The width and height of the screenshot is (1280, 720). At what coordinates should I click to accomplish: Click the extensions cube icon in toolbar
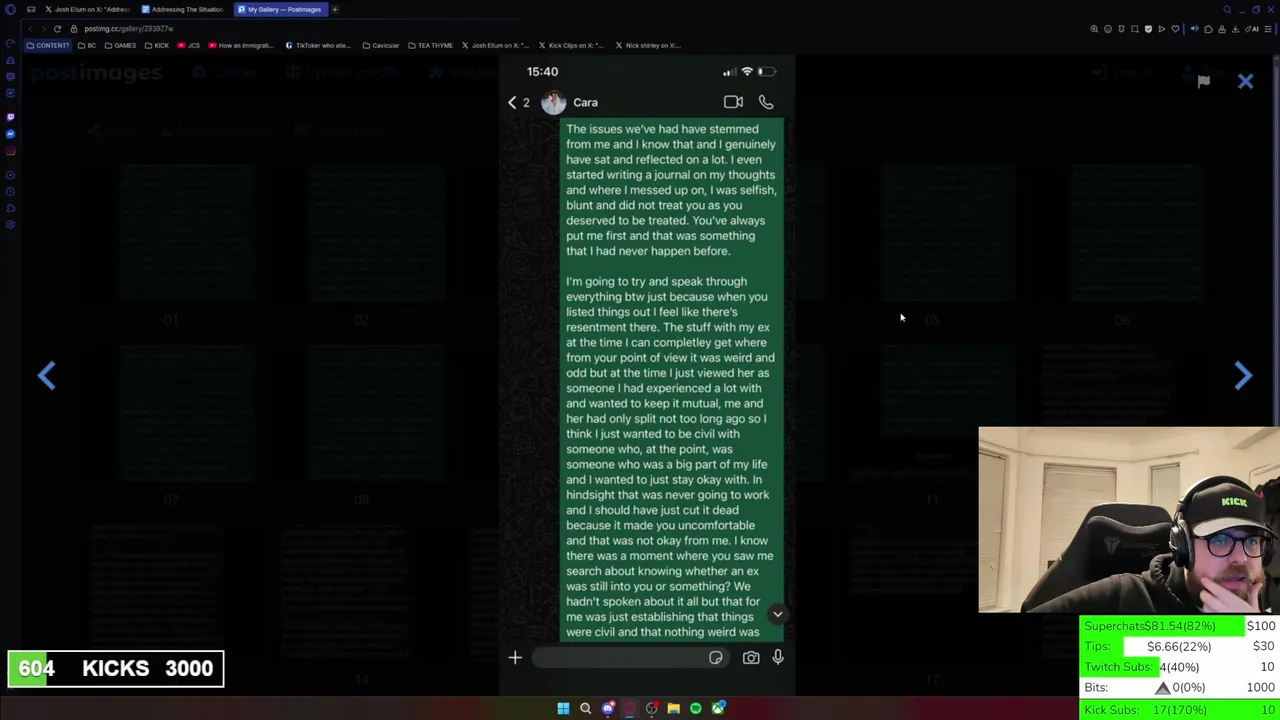click(1208, 29)
